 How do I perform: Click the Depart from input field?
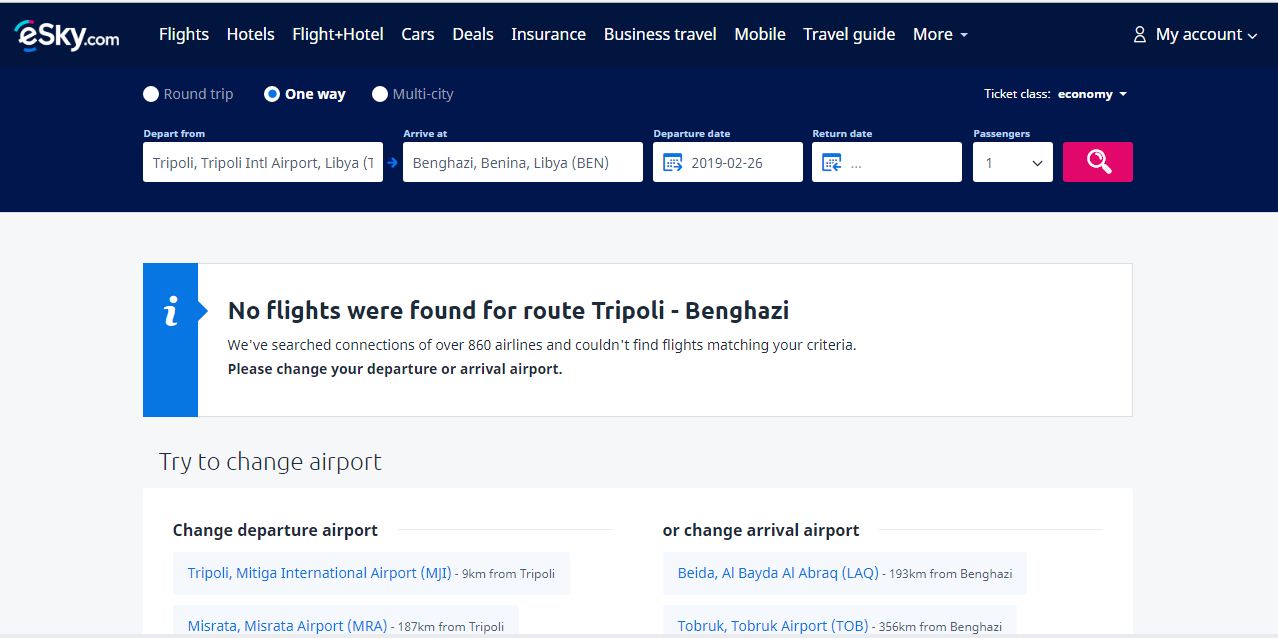click(x=262, y=162)
